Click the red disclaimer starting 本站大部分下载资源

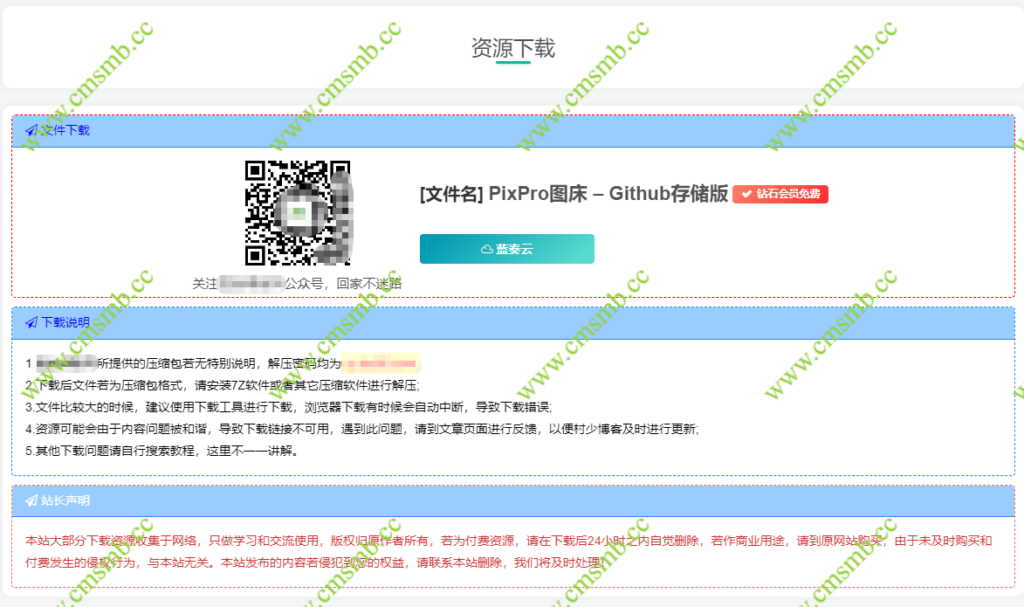coord(509,551)
